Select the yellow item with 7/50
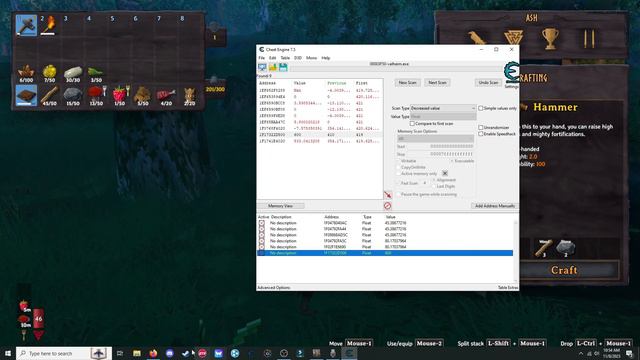The height and width of the screenshot is (360, 640). click(x=49, y=73)
